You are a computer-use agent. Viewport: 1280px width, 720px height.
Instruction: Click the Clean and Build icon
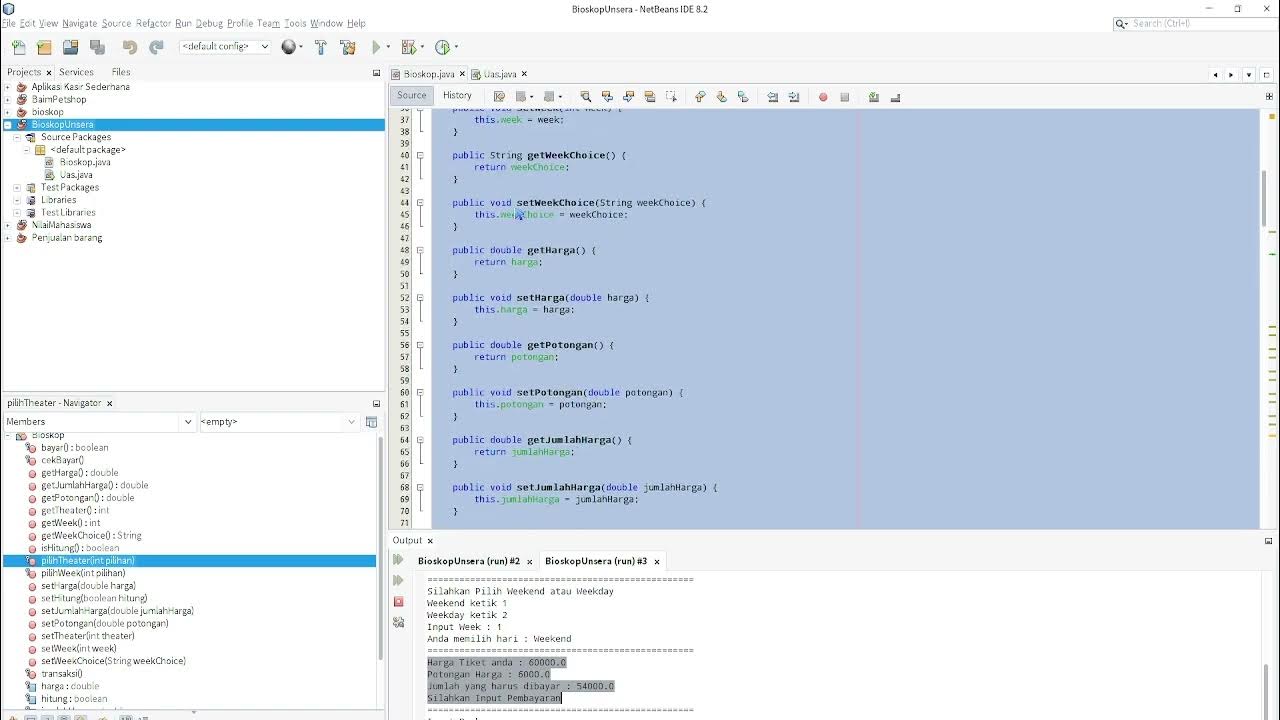[x=348, y=47]
